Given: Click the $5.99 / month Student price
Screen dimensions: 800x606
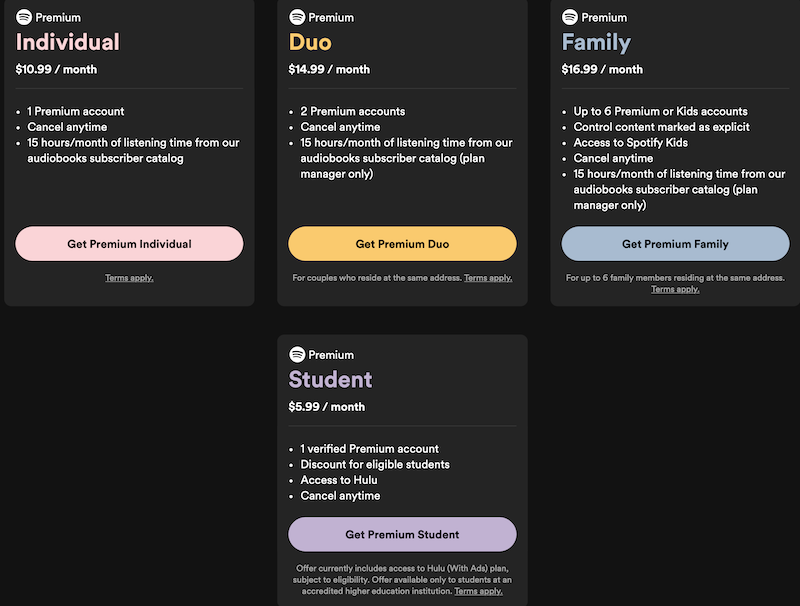Looking at the screenshot, I should click(326, 407).
